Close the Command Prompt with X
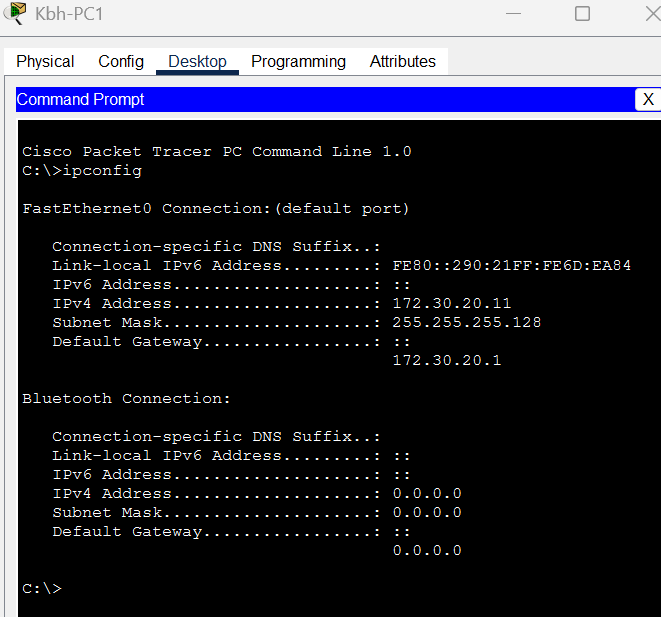Image resolution: width=661 pixels, height=617 pixels. tap(648, 99)
